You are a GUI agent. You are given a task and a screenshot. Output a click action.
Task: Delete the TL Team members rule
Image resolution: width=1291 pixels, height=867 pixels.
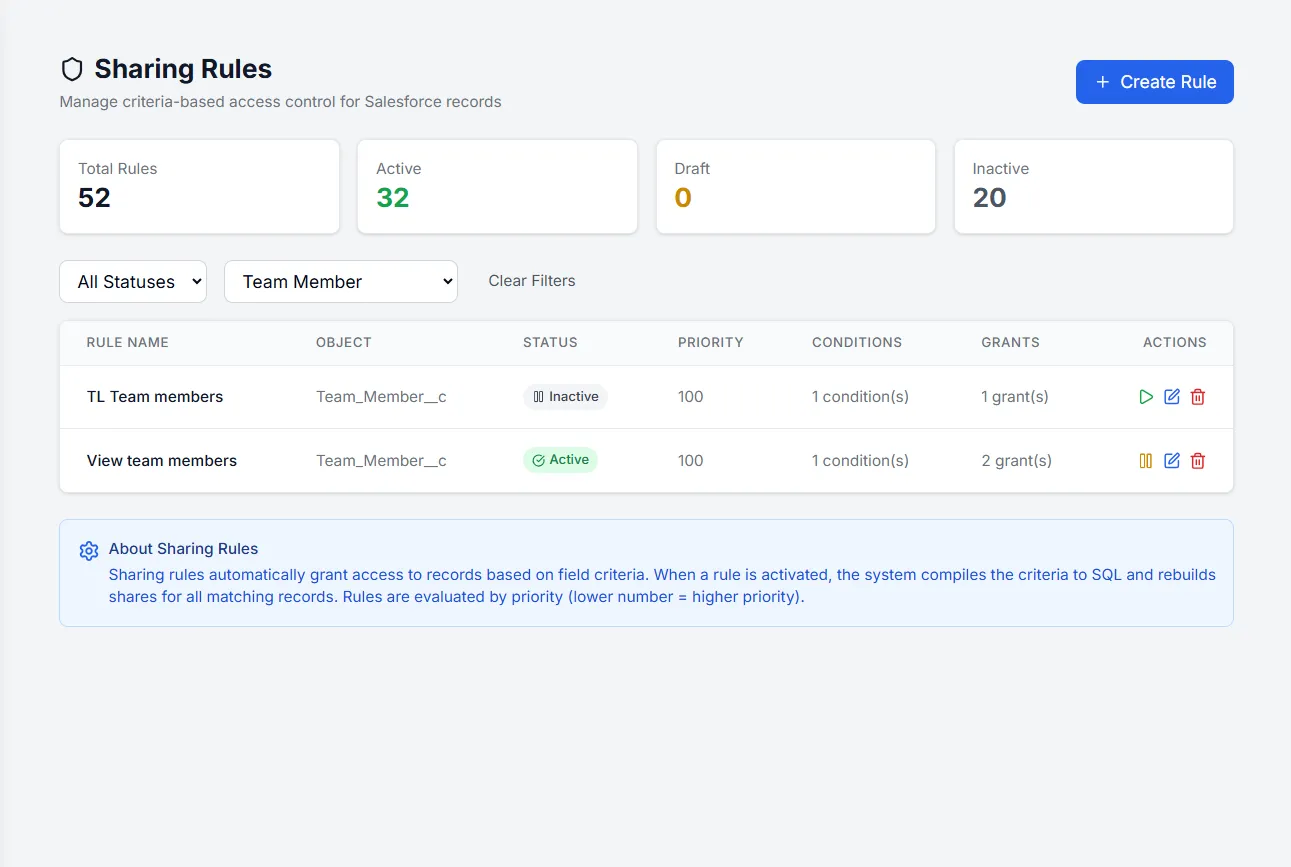point(1198,397)
